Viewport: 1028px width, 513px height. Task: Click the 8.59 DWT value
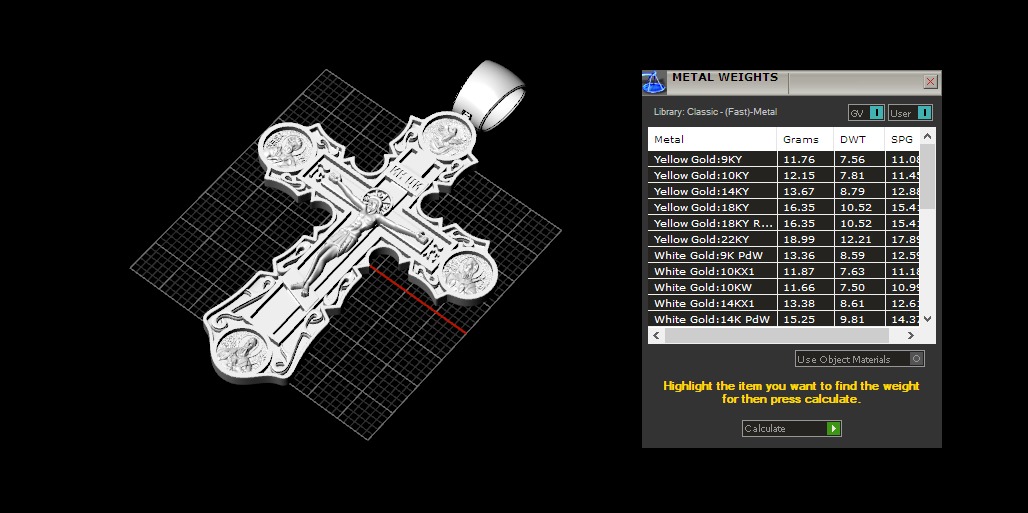[852, 255]
